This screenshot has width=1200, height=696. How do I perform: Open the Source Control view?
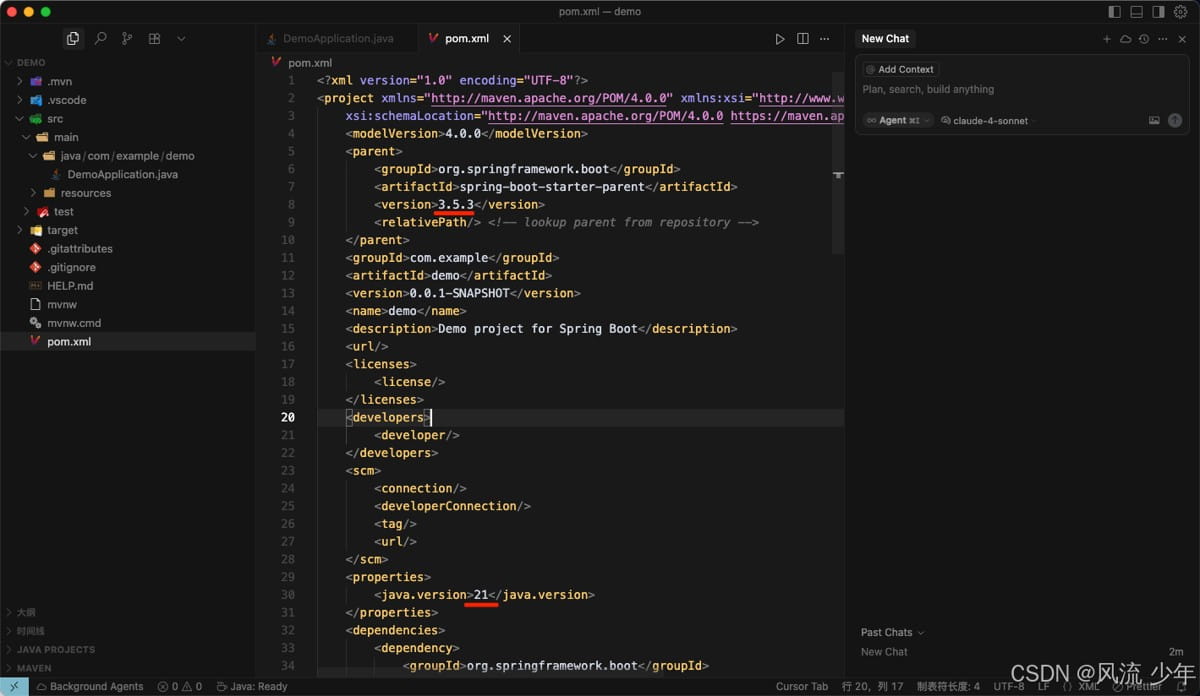pyautogui.click(x=127, y=39)
